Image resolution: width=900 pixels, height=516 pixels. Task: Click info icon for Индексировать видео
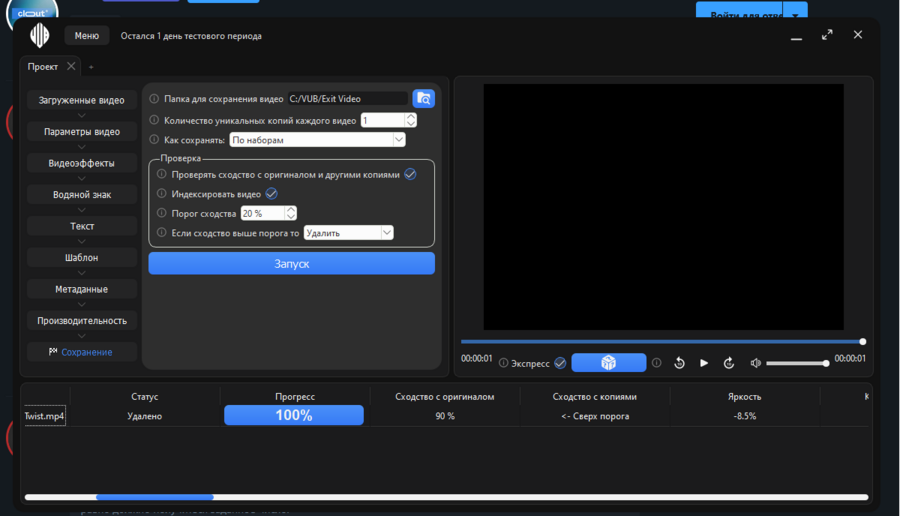click(162, 193)
